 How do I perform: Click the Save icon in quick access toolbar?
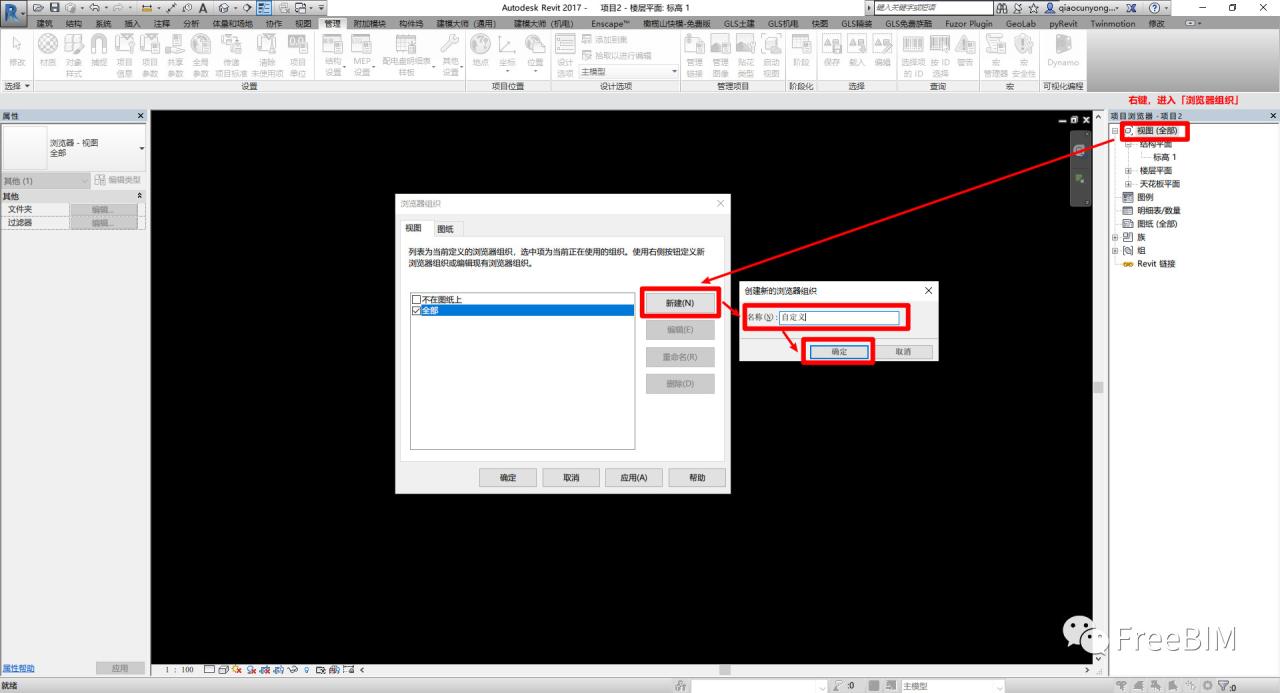click(x=55, y=8)
